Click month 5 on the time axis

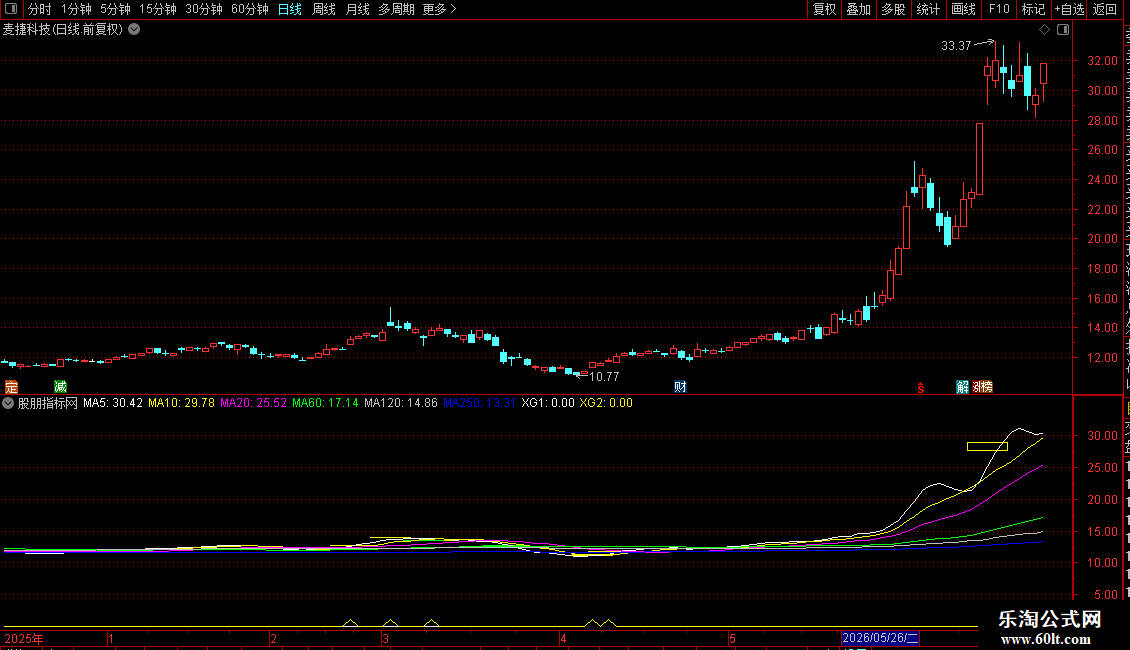[x=732, y=638]
